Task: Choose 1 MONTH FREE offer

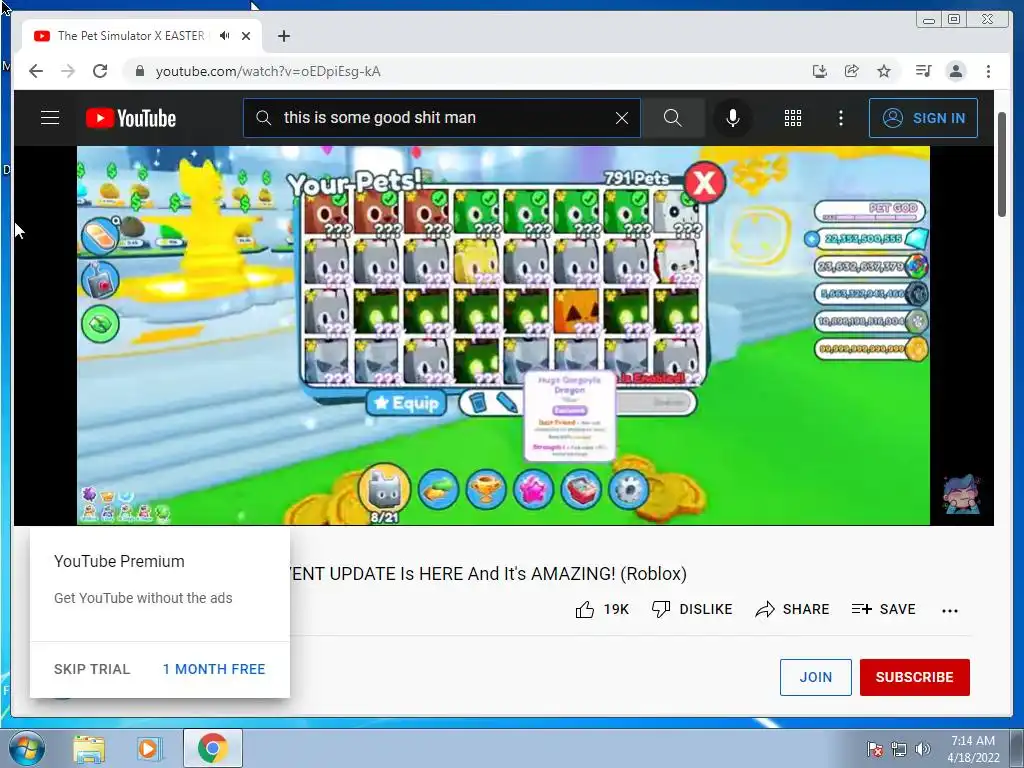Action: (214, 669)
